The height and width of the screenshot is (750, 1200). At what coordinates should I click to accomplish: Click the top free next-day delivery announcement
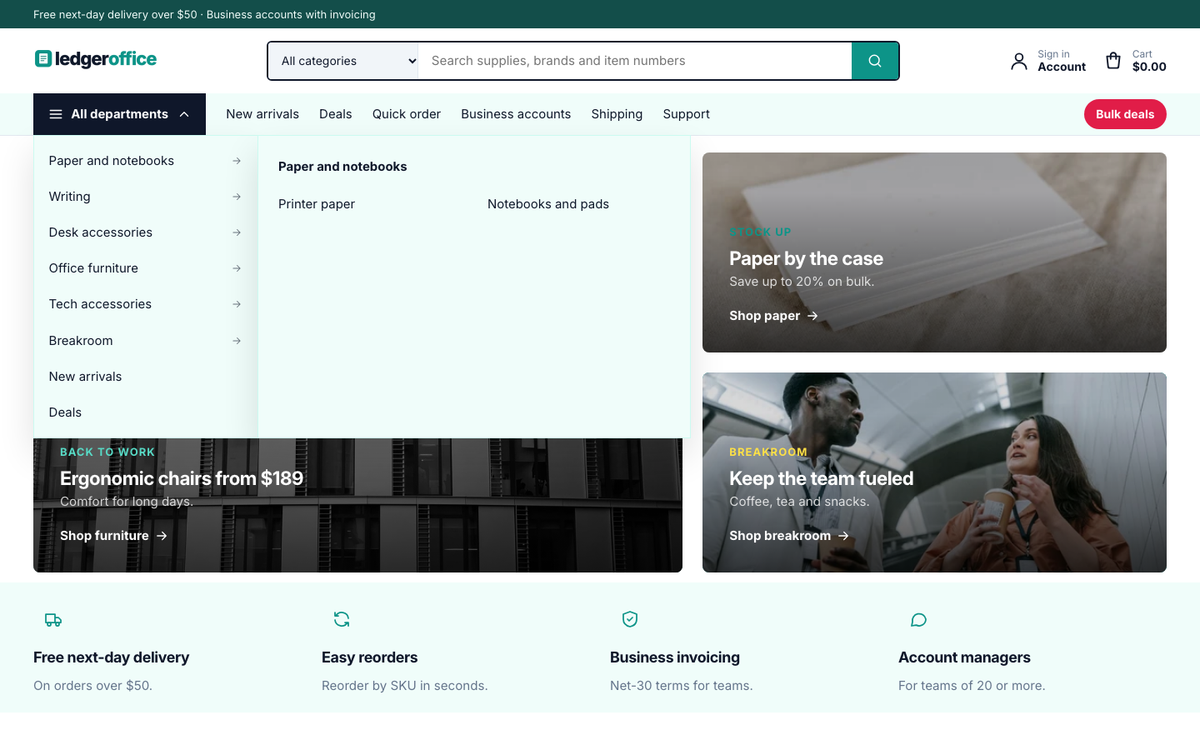204,14
